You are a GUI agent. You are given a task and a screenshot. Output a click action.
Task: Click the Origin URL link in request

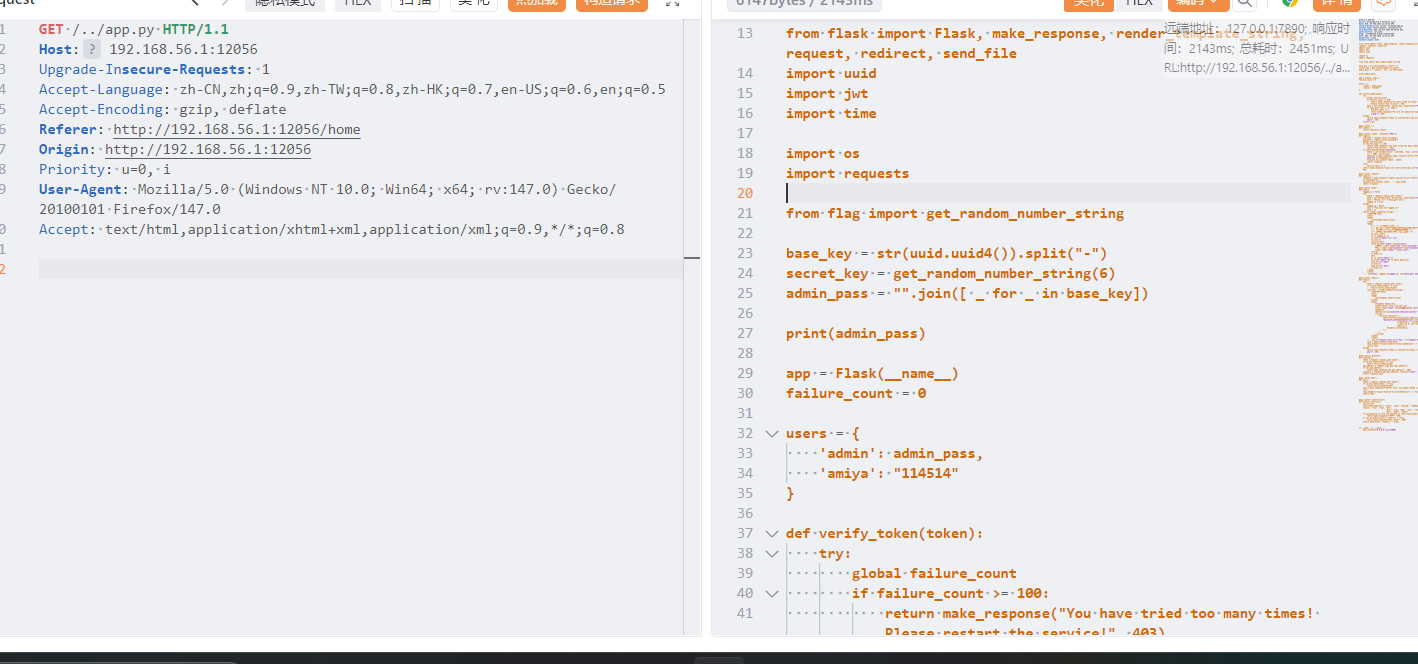[208, 149]
